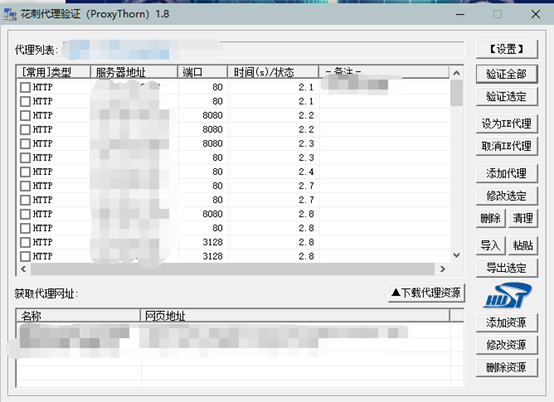This screenshot has height=402, width=554.
Task: Tick checkbox of first port 3128 row
Action: pos(25,242)
